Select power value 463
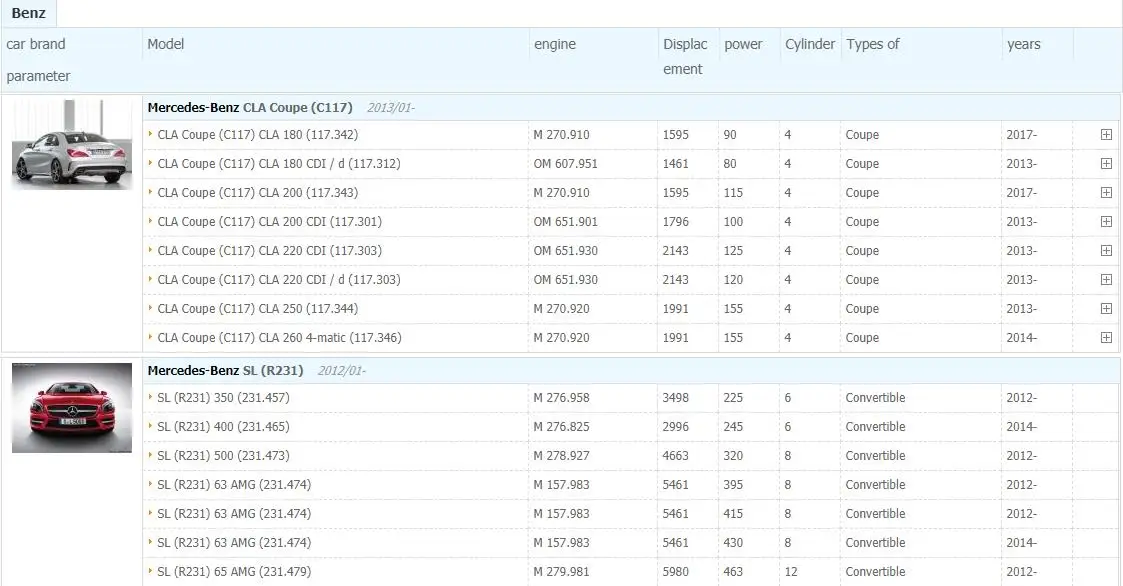Screen dimensions: 1123x586 (x=733, y=572)
